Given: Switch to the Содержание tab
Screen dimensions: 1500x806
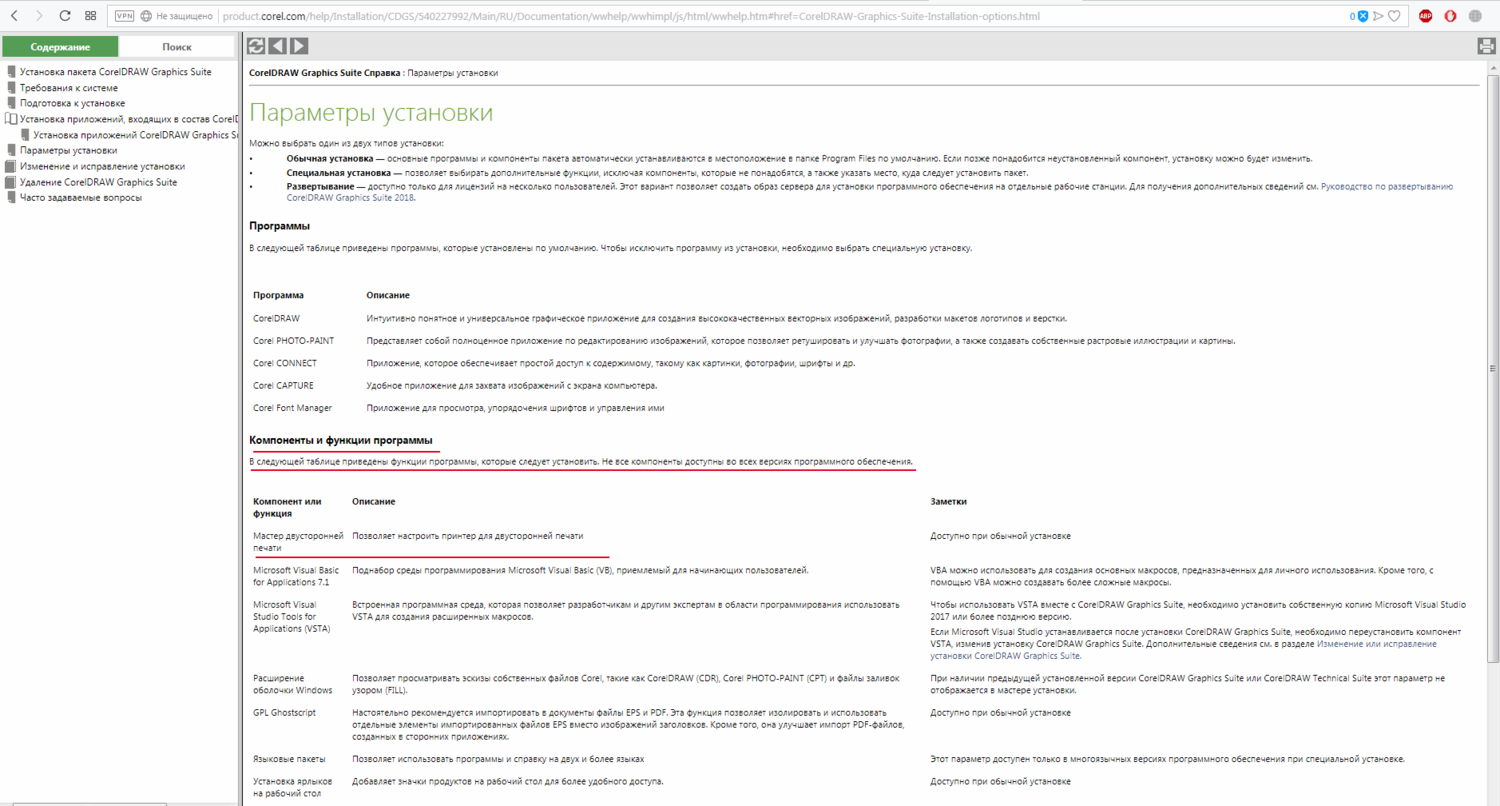Looking at the screenshot, I should pos(60,47).
